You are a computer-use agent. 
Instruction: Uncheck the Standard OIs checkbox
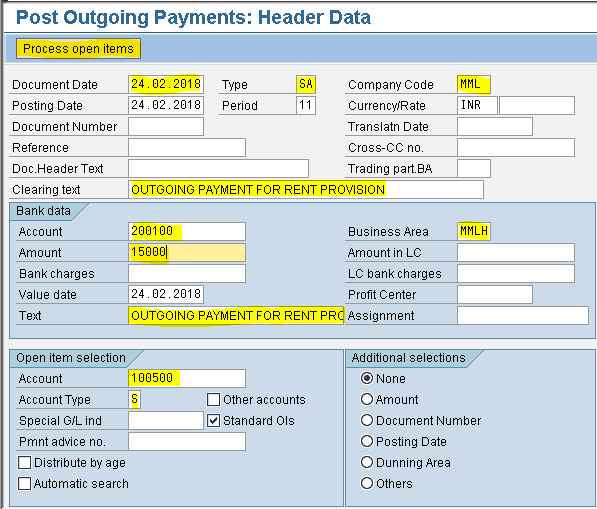coord(214,421)
